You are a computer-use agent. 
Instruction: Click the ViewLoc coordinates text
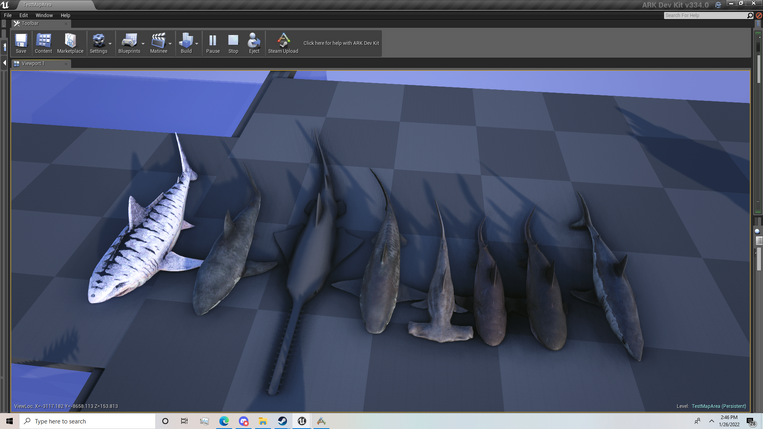(66, 406)
